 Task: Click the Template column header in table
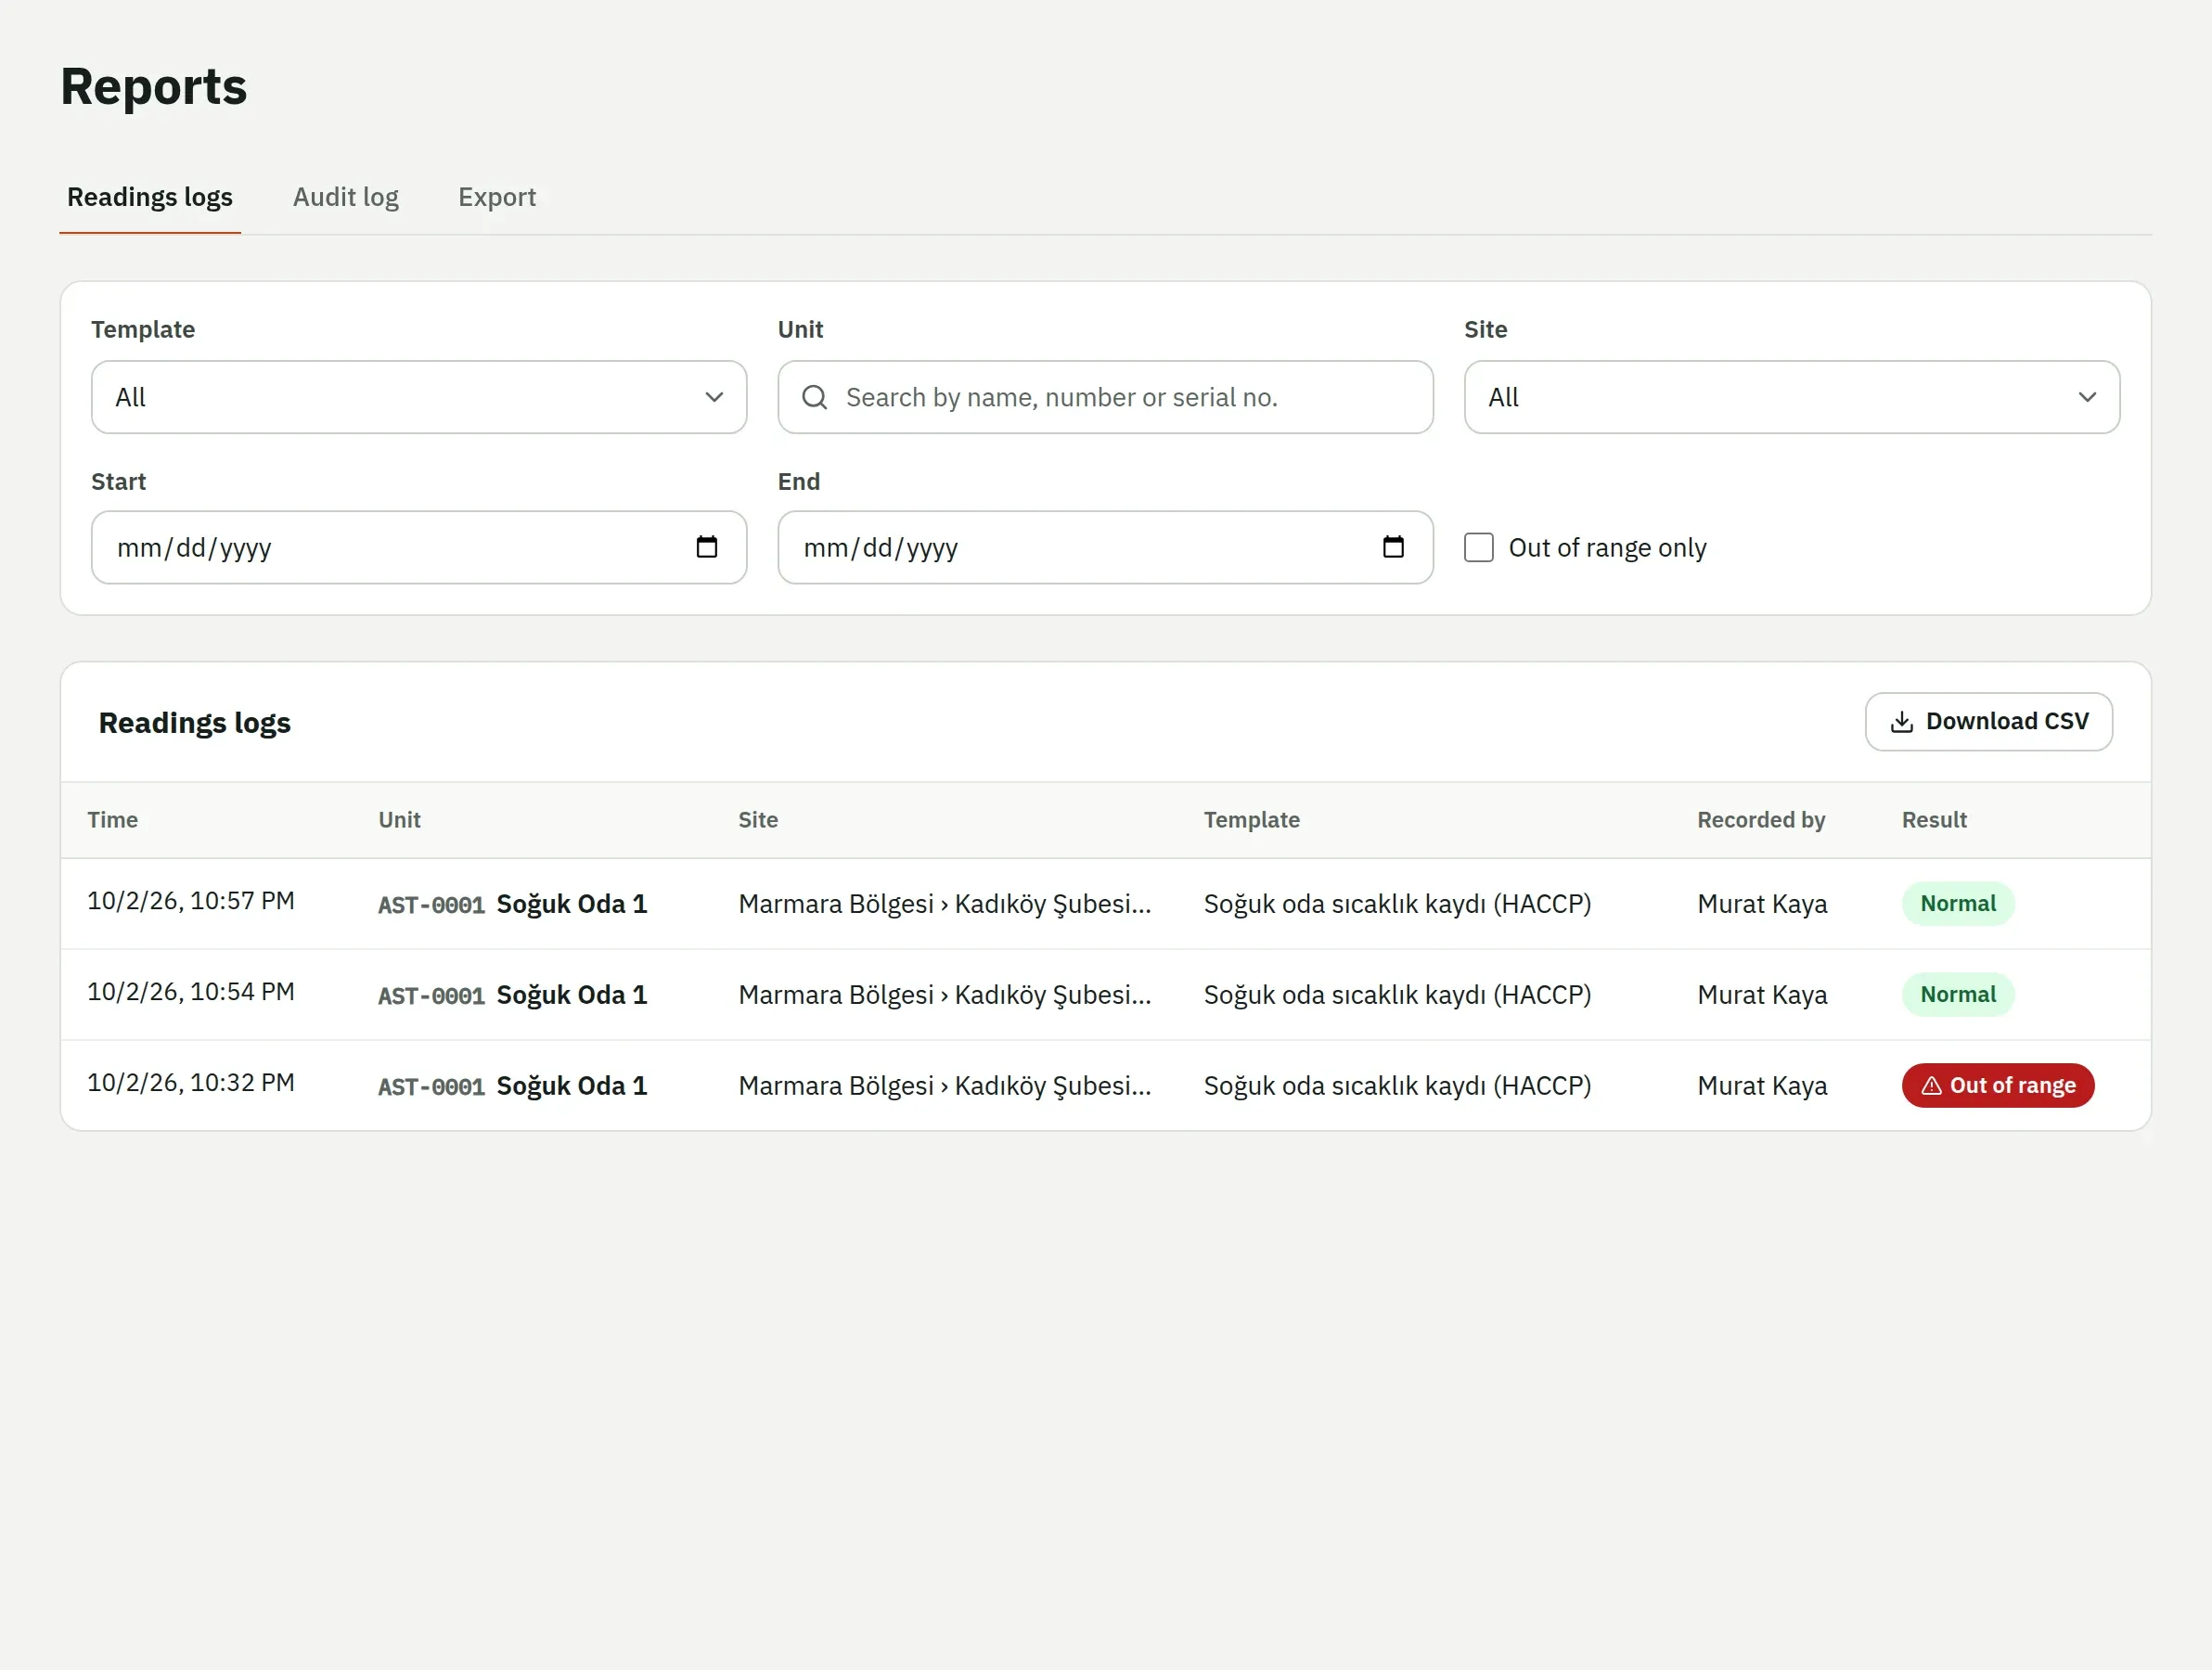click(1251, 820)
